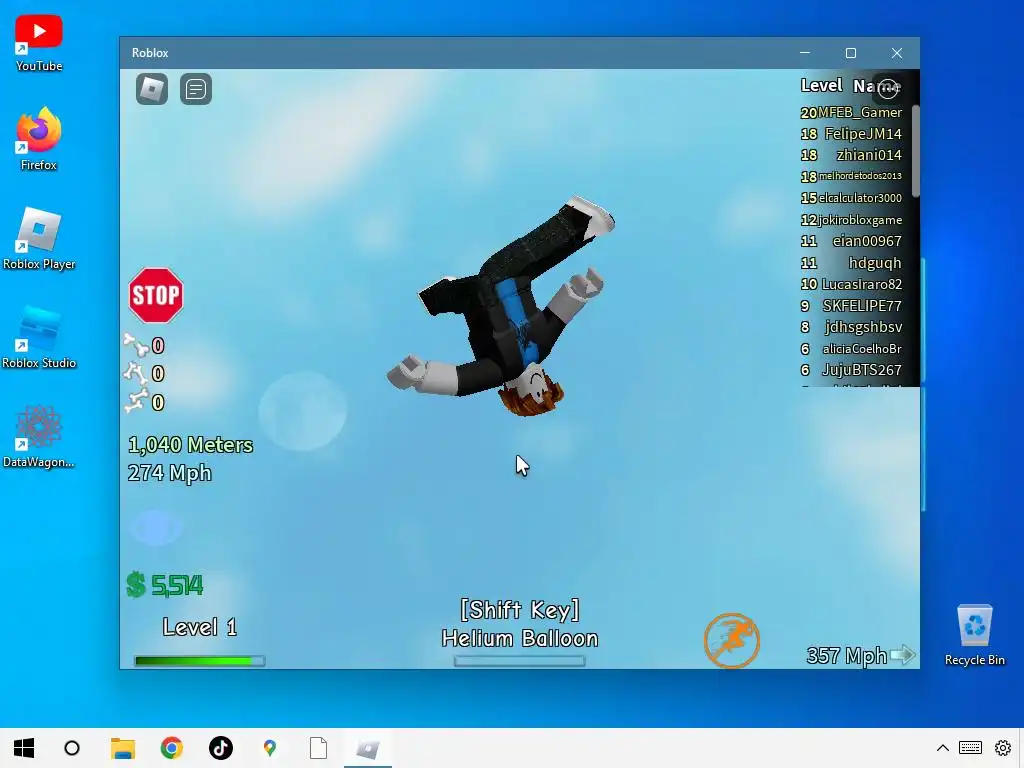Open TikTok from the taskbar
Viewport: 1024px width, 768px height.
(221, 748)
